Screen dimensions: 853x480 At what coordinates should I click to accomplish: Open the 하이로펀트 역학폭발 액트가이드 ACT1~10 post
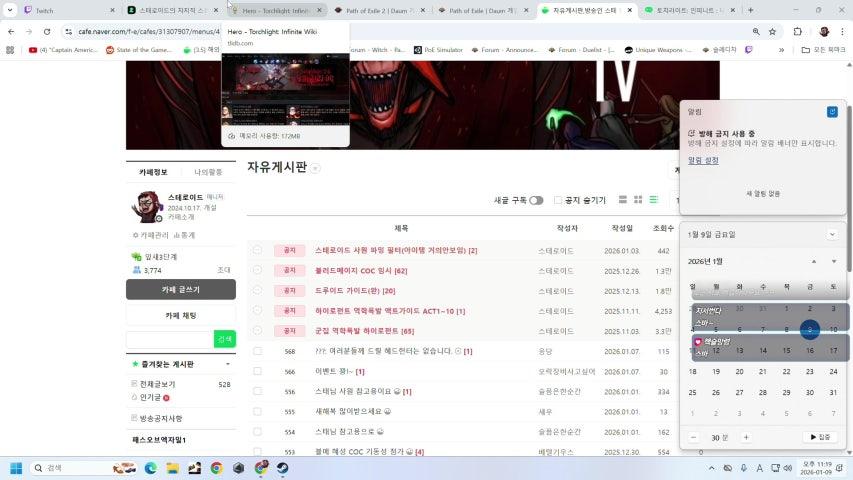click(390, 311)
